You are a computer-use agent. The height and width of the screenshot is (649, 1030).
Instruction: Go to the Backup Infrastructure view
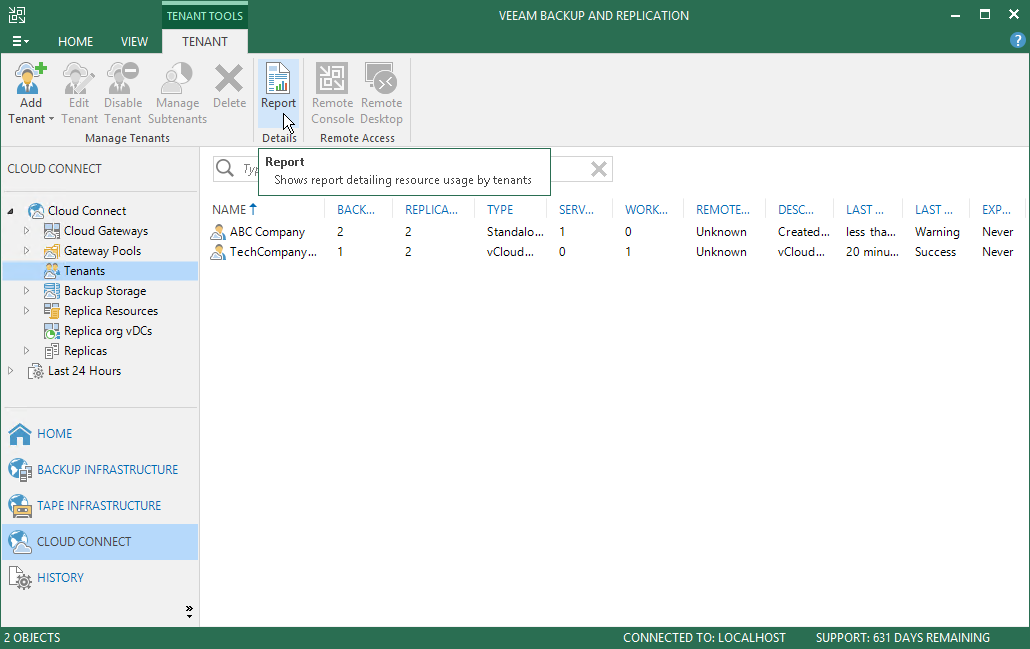[101, 470]
